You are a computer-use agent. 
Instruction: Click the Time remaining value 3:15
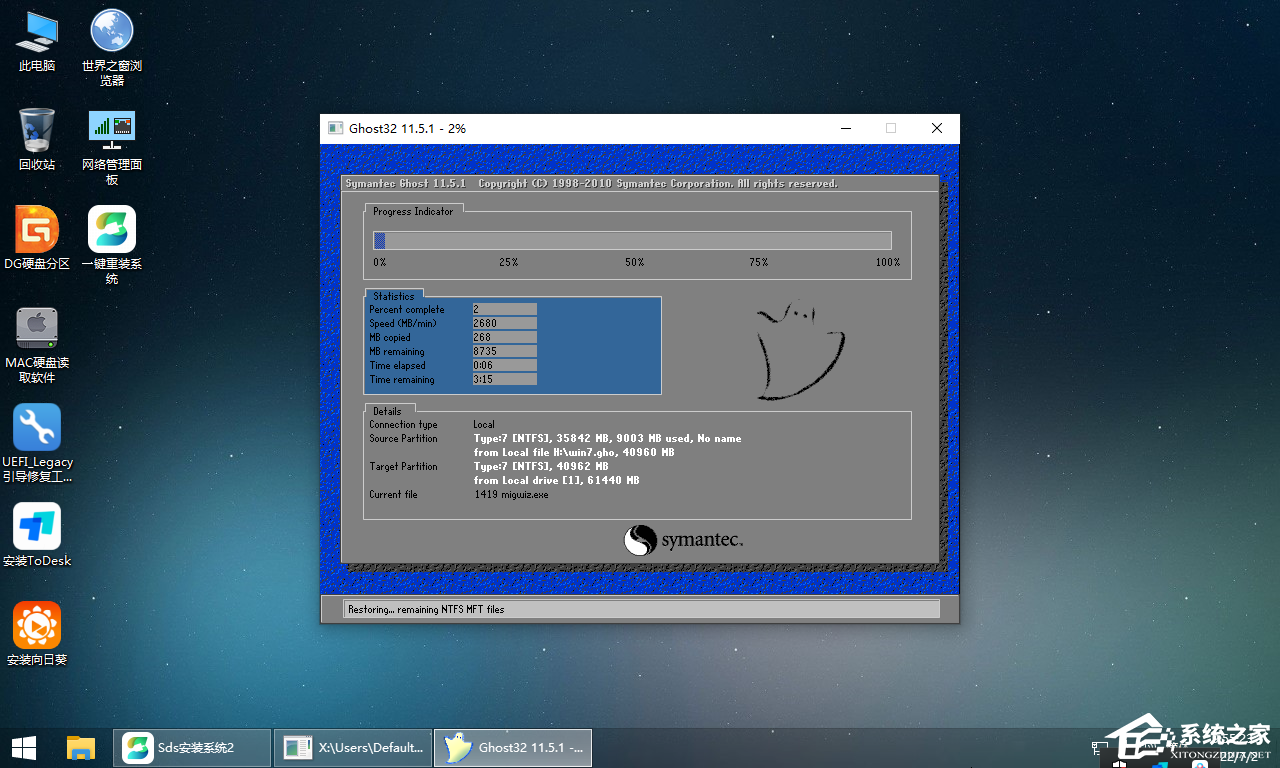tap(504, 379)
